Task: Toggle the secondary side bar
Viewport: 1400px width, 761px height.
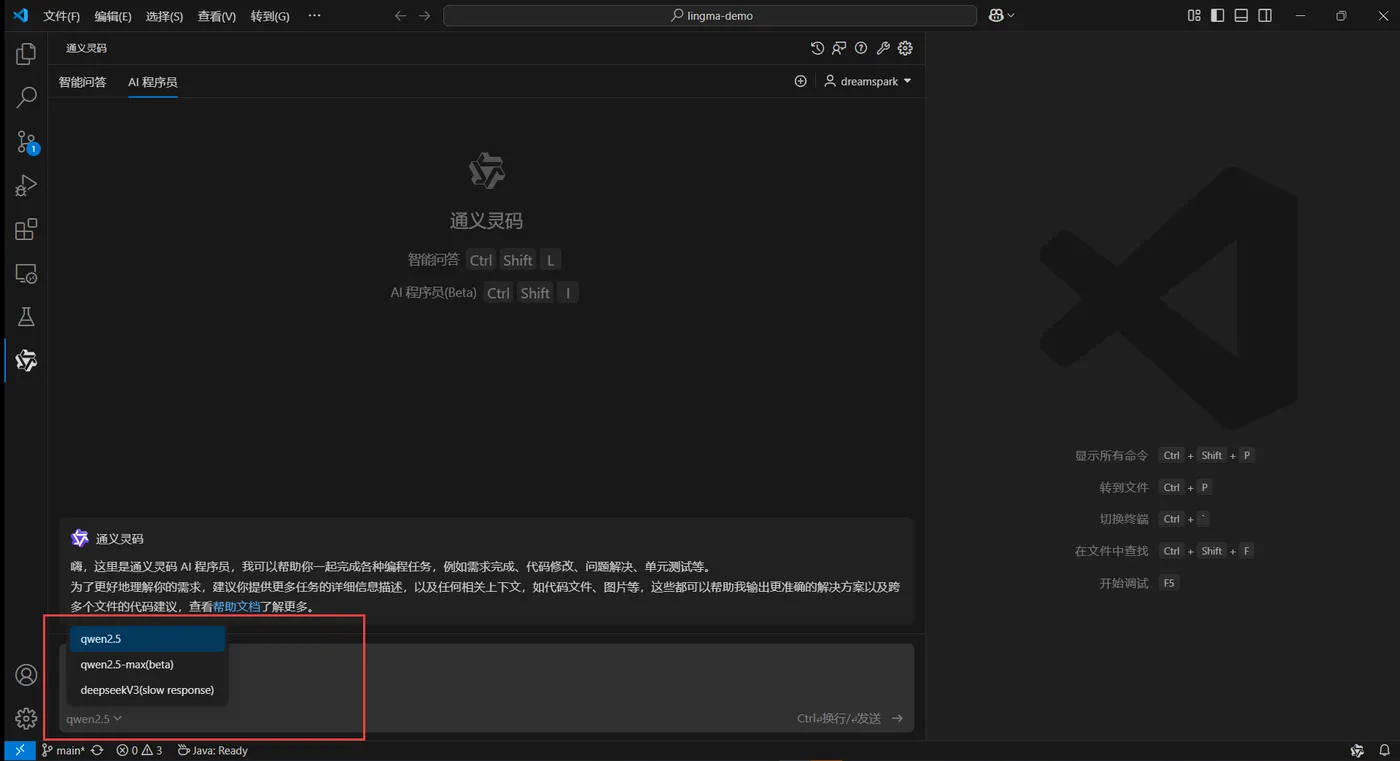Action: coord(1265,15)
